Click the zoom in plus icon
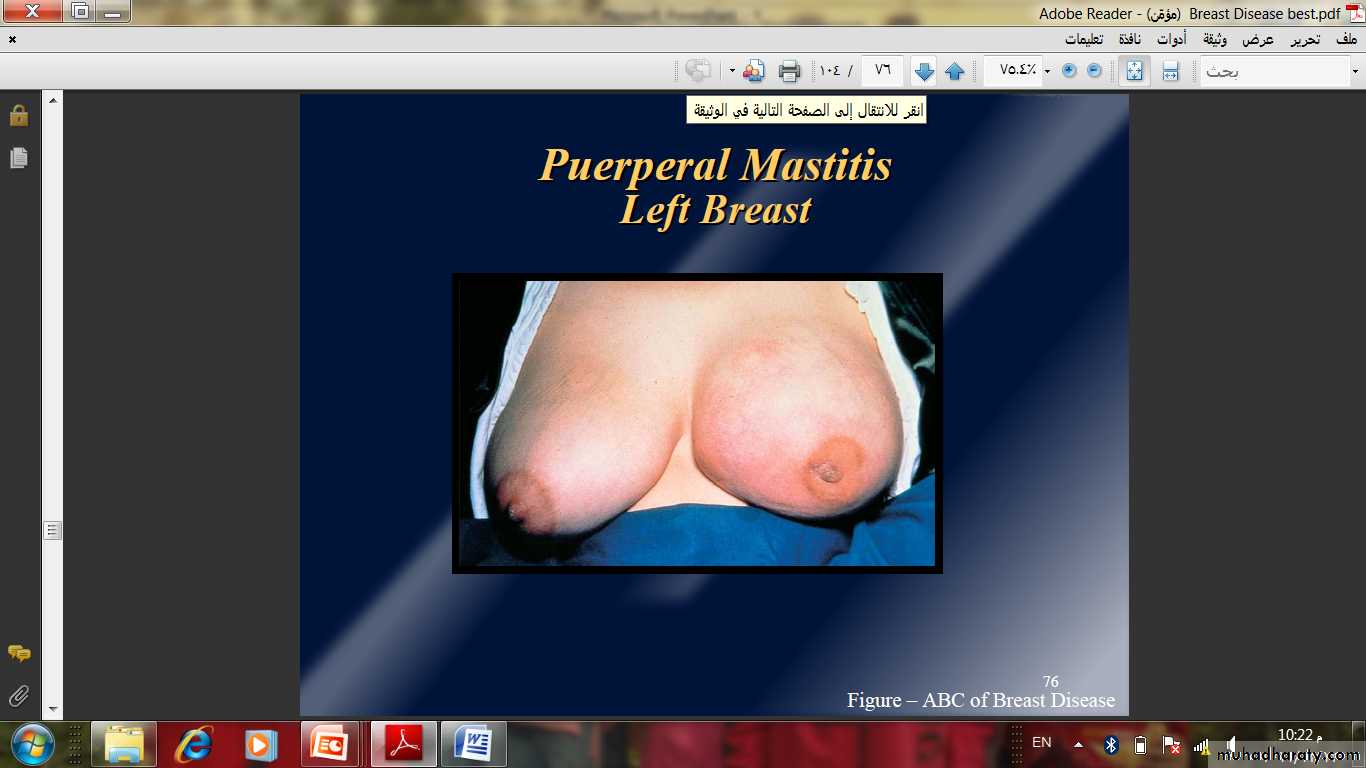This screenshot has width=1366, height=768. point(1069,71)
